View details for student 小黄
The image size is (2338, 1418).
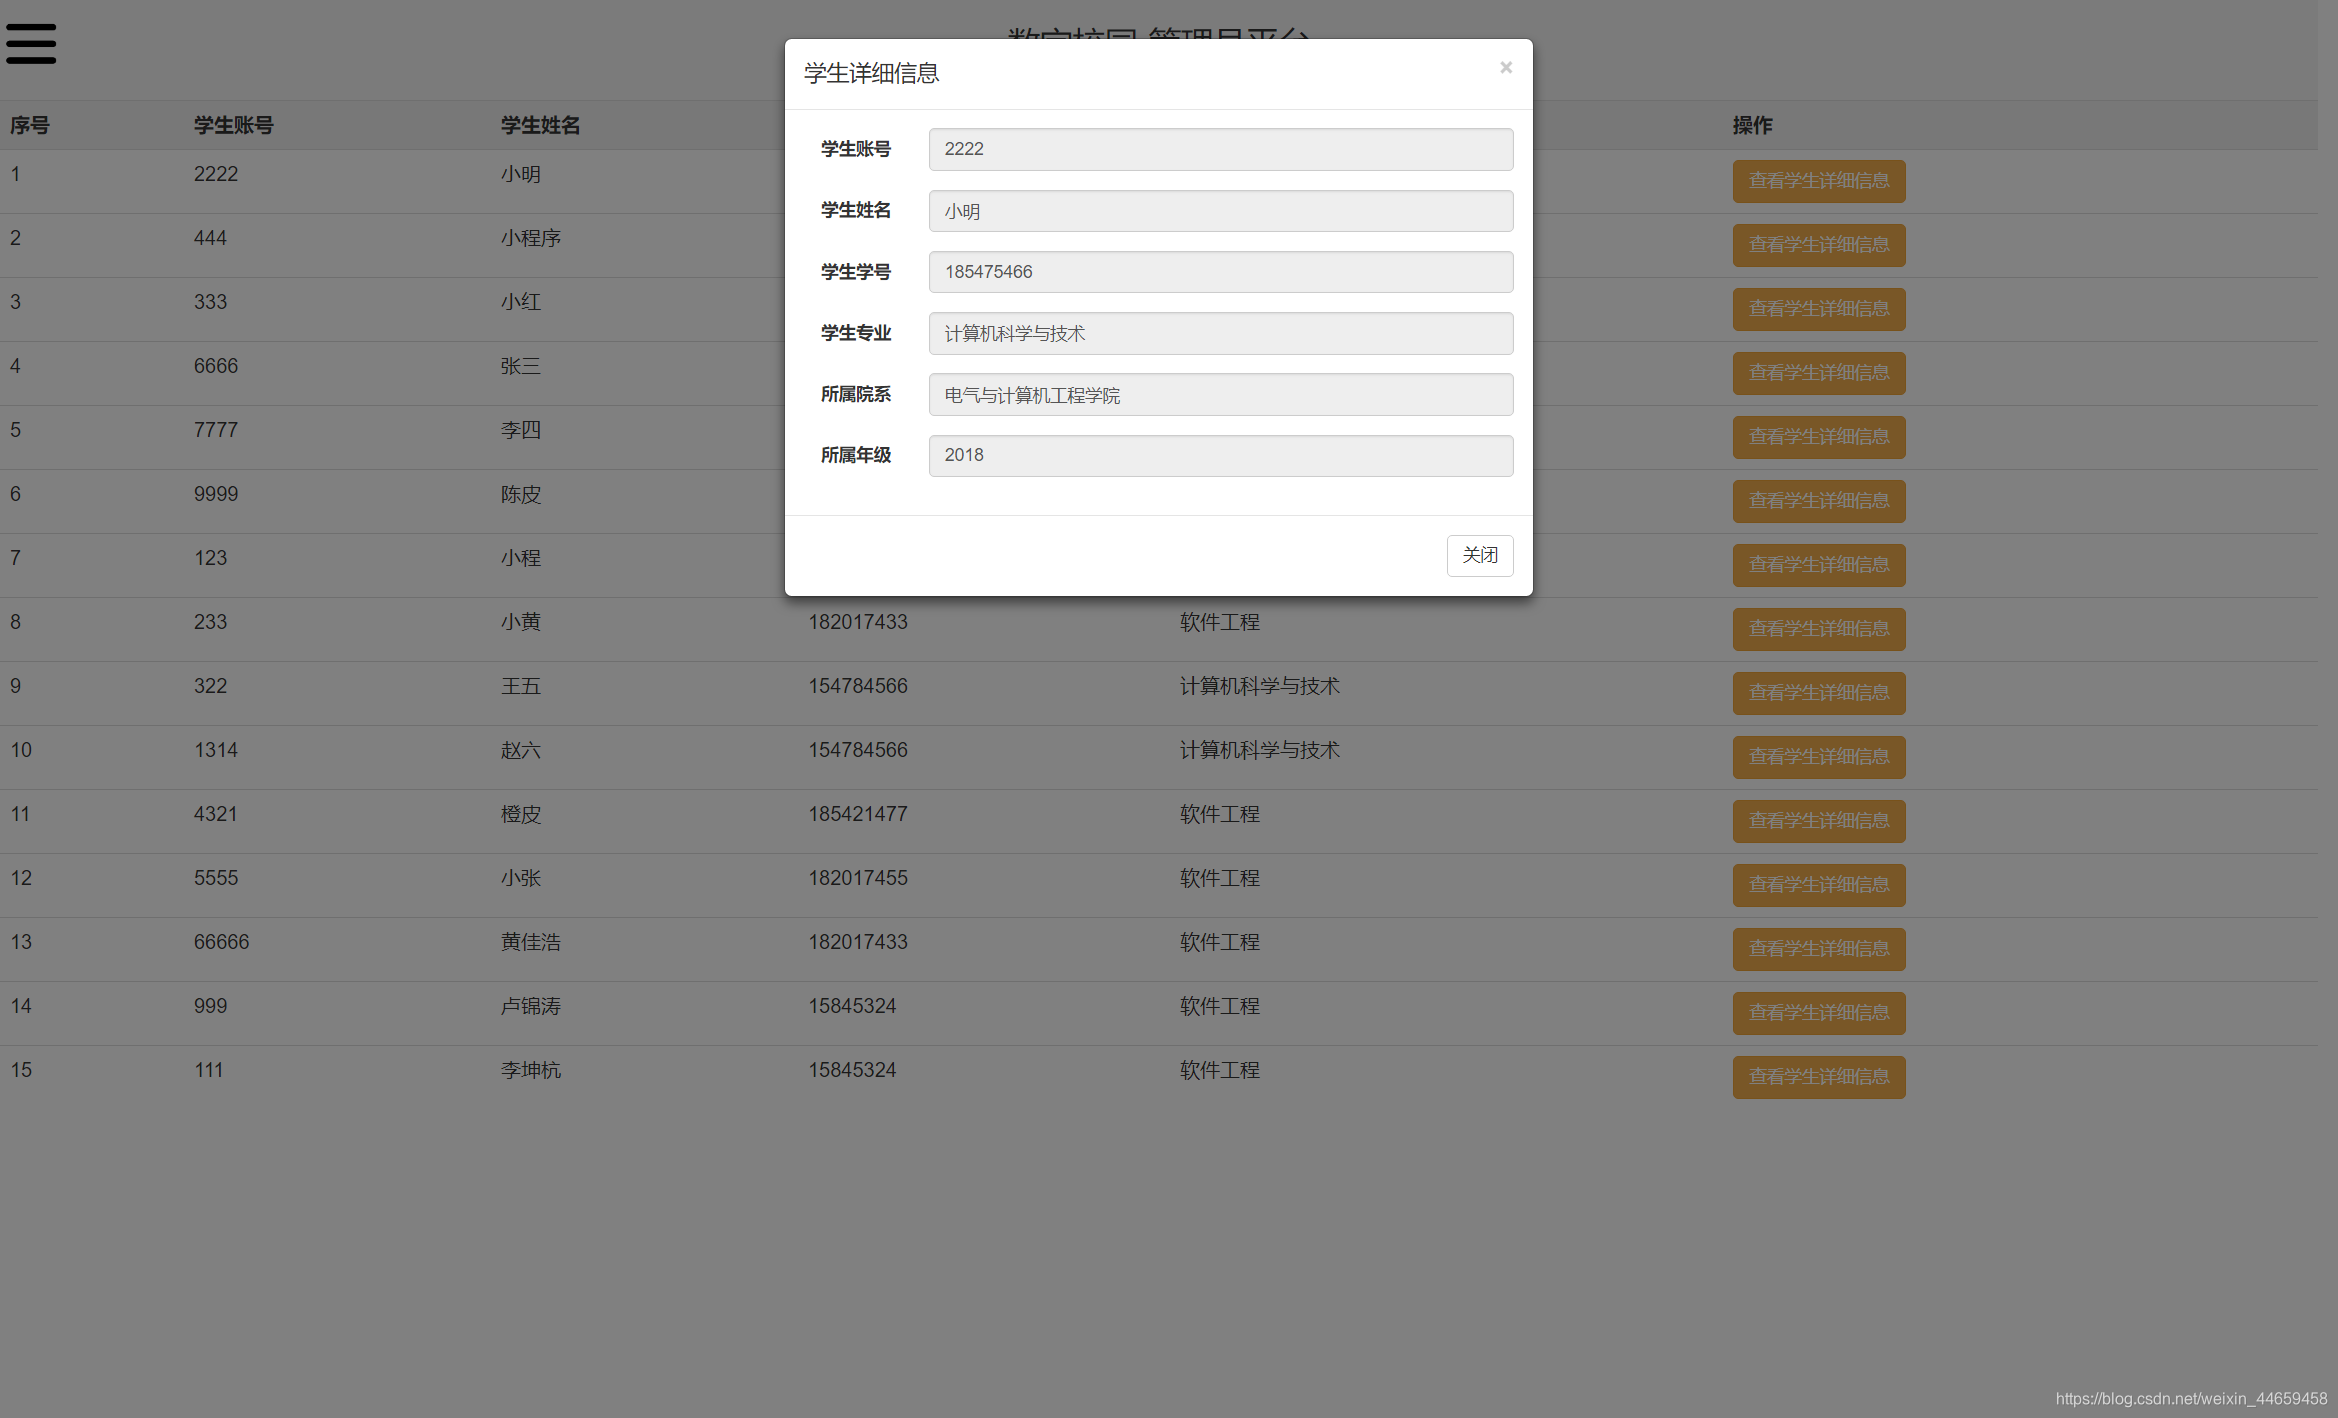[1819, 629]
